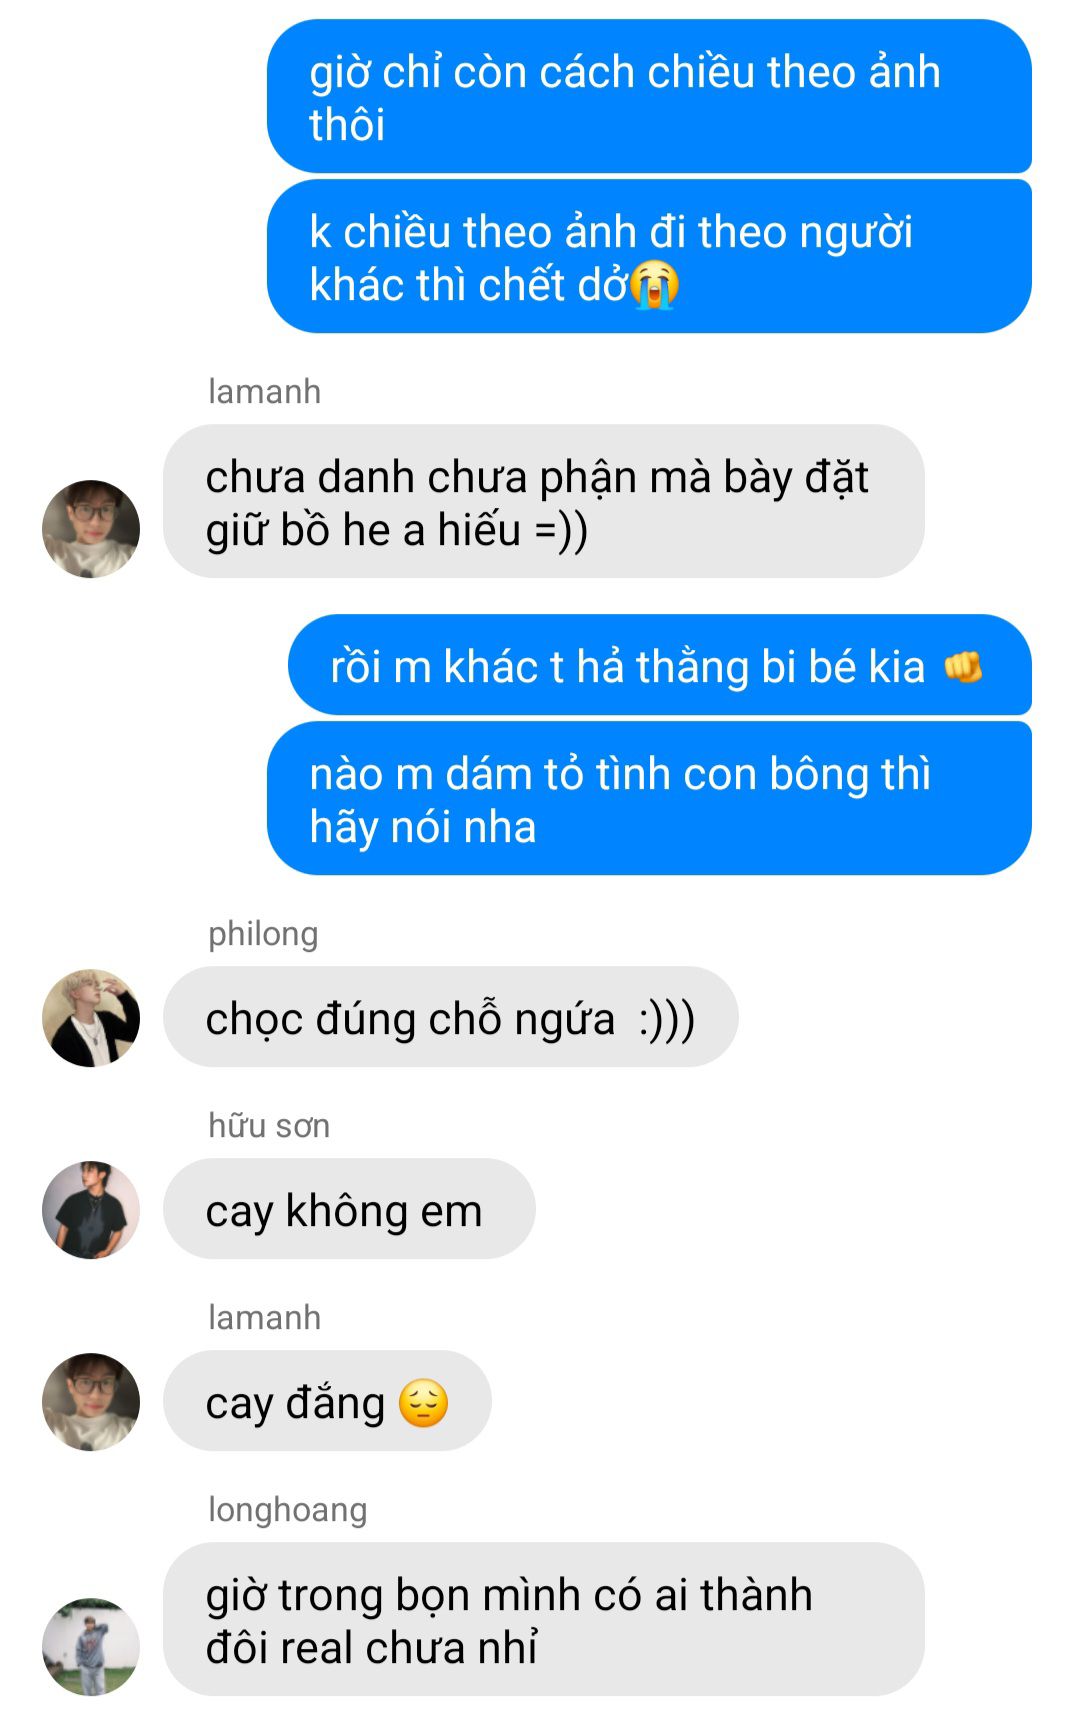
Task: Select message 'k chiều theo ảnh đi theo người khác'
Action: pyautogui.click(x=649, y=257)
